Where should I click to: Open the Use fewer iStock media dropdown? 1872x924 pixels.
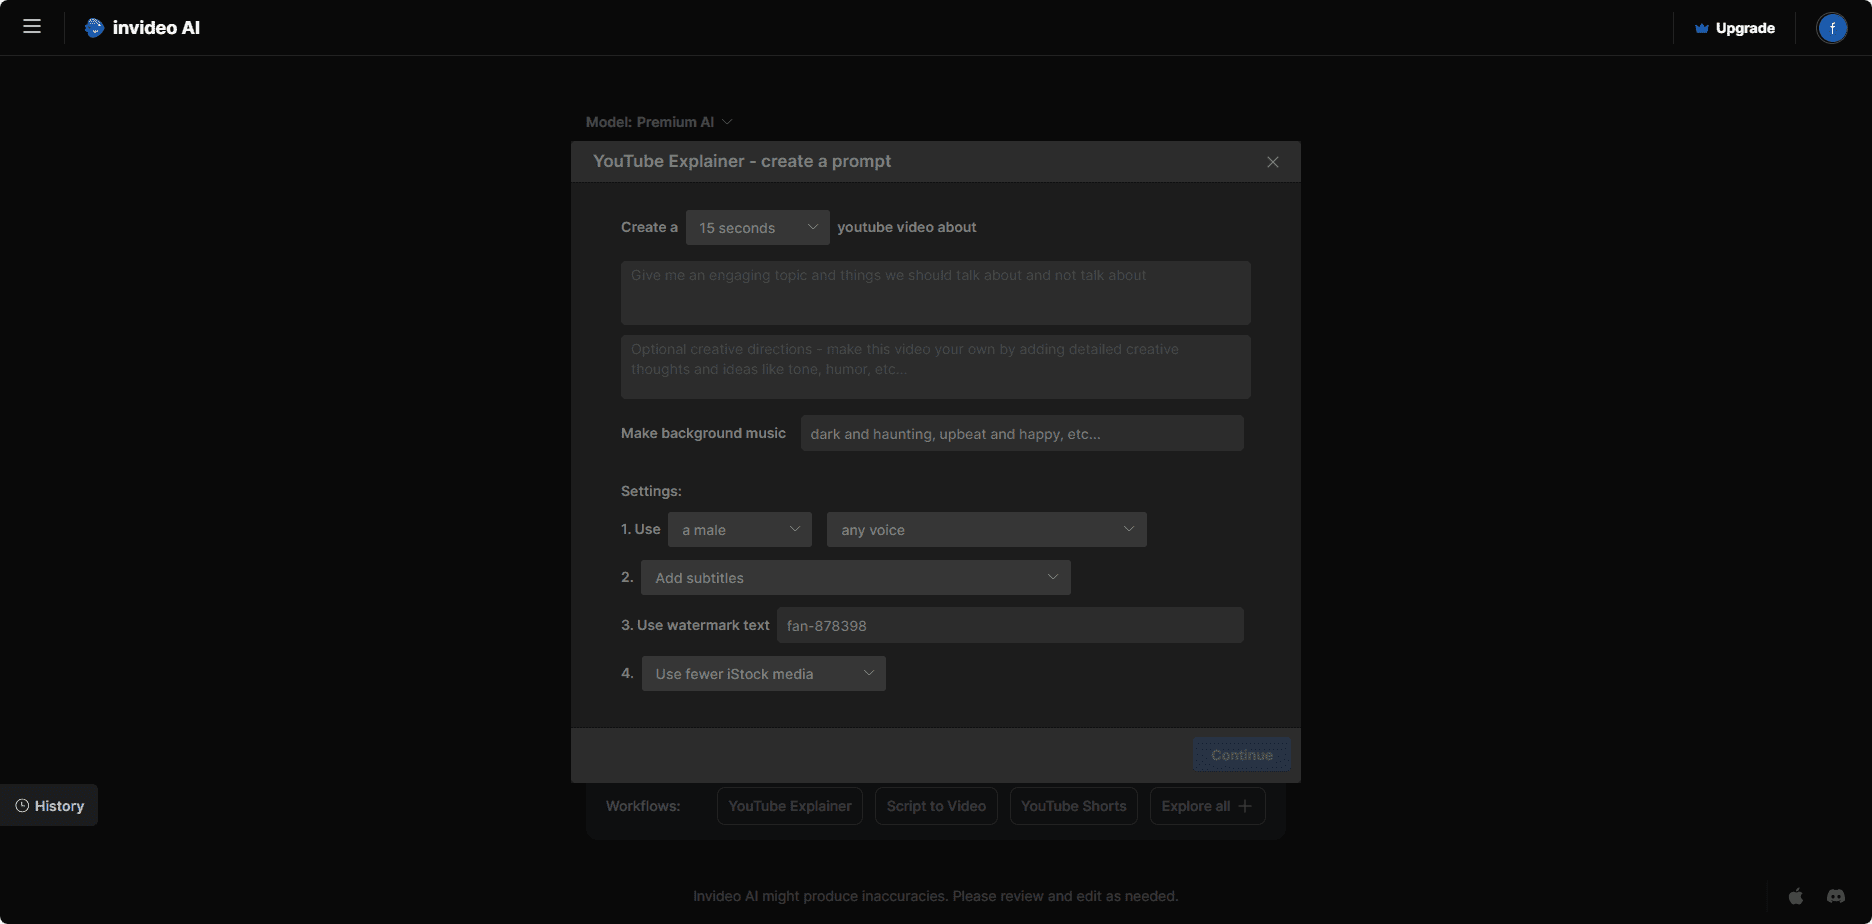pos(764,674)
